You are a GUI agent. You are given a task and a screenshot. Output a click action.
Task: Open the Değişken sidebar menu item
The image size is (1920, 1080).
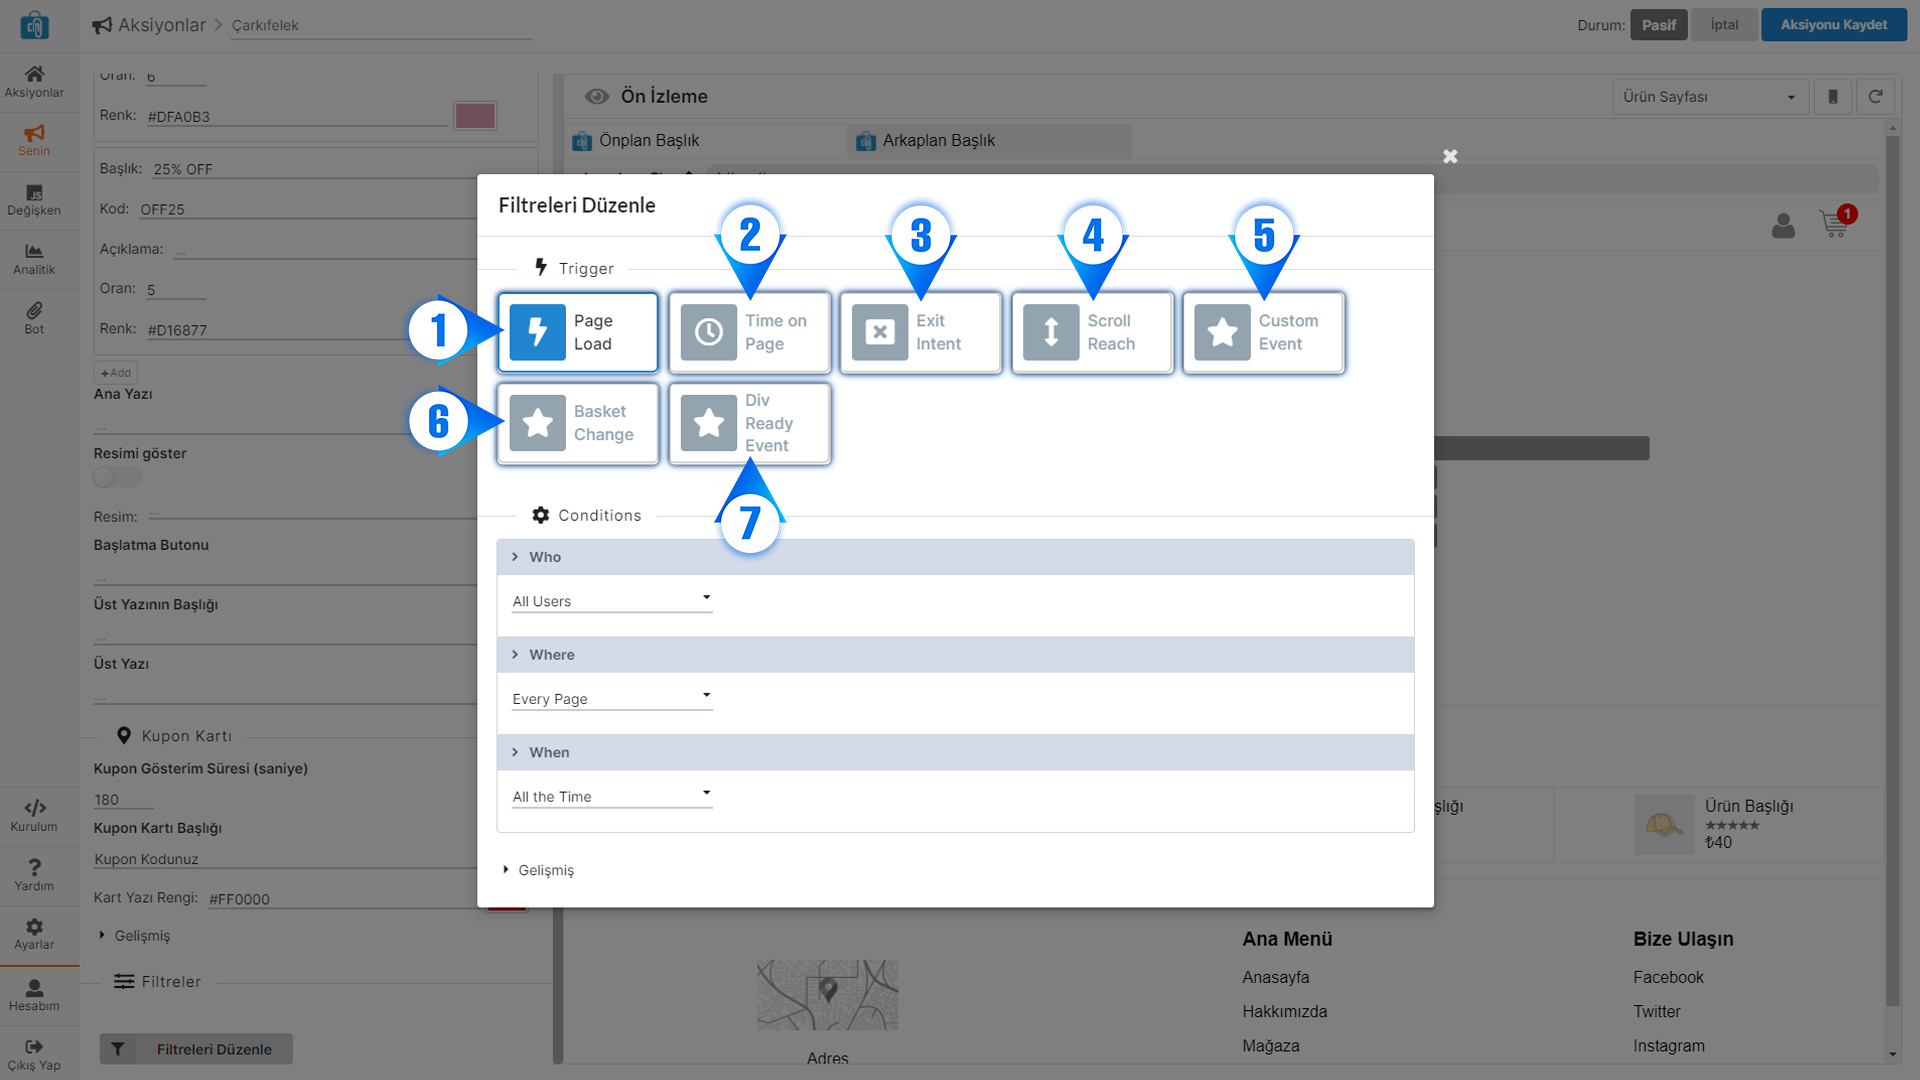(34, 200)
